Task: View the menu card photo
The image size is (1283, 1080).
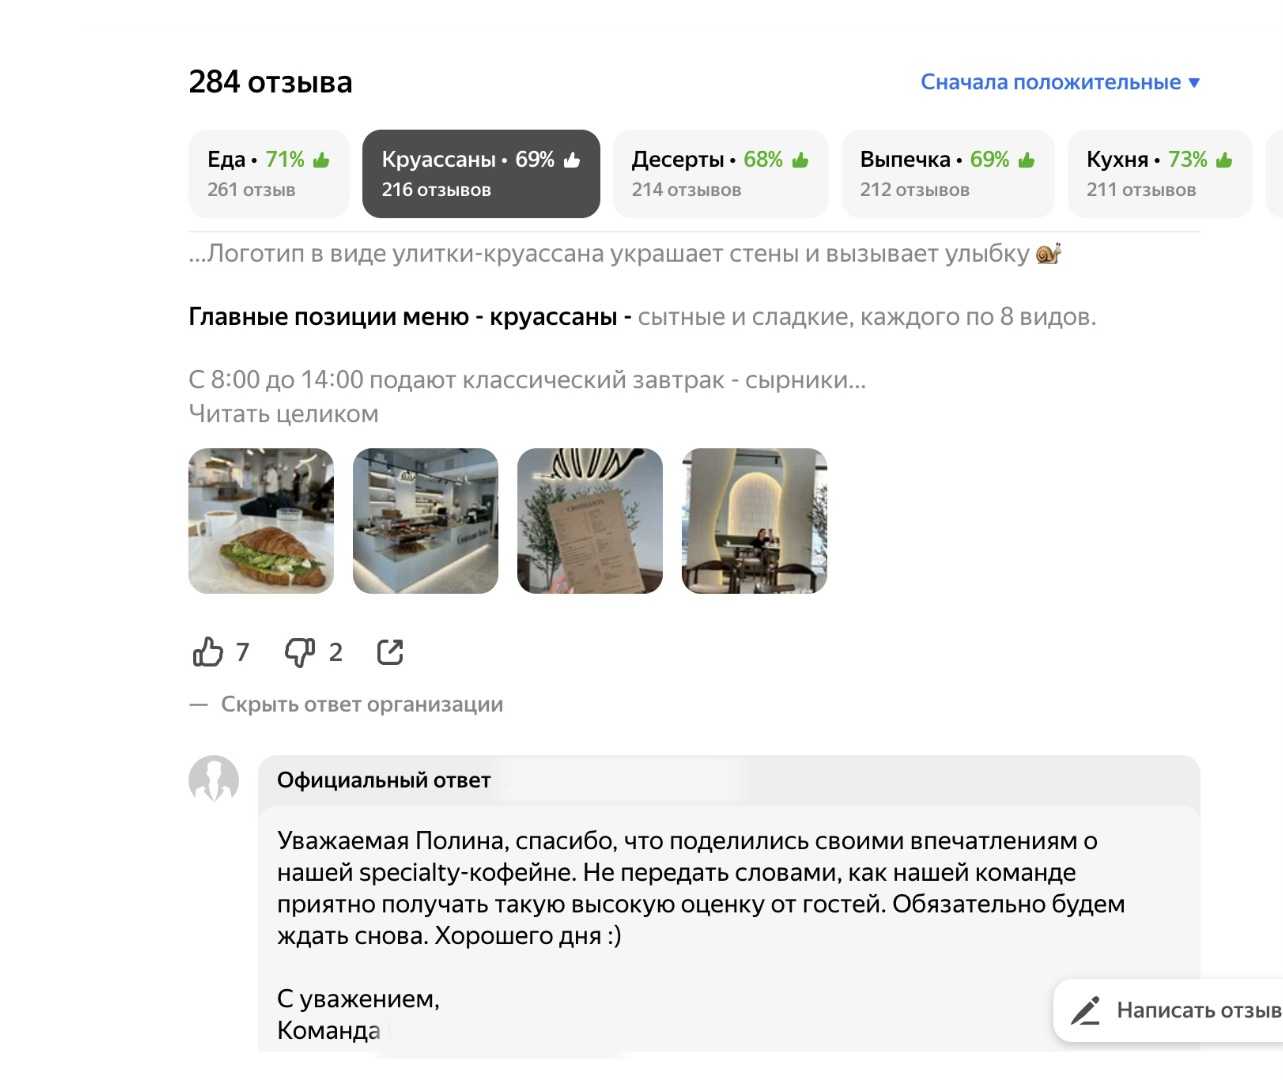Action: point(590,521)
